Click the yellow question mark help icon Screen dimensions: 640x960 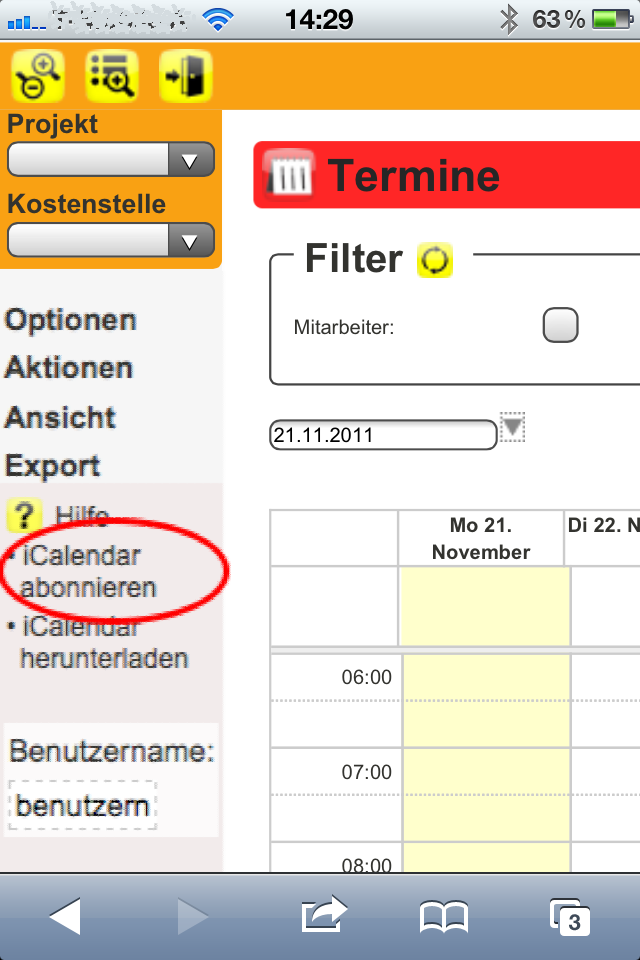(x=23, y=516)
